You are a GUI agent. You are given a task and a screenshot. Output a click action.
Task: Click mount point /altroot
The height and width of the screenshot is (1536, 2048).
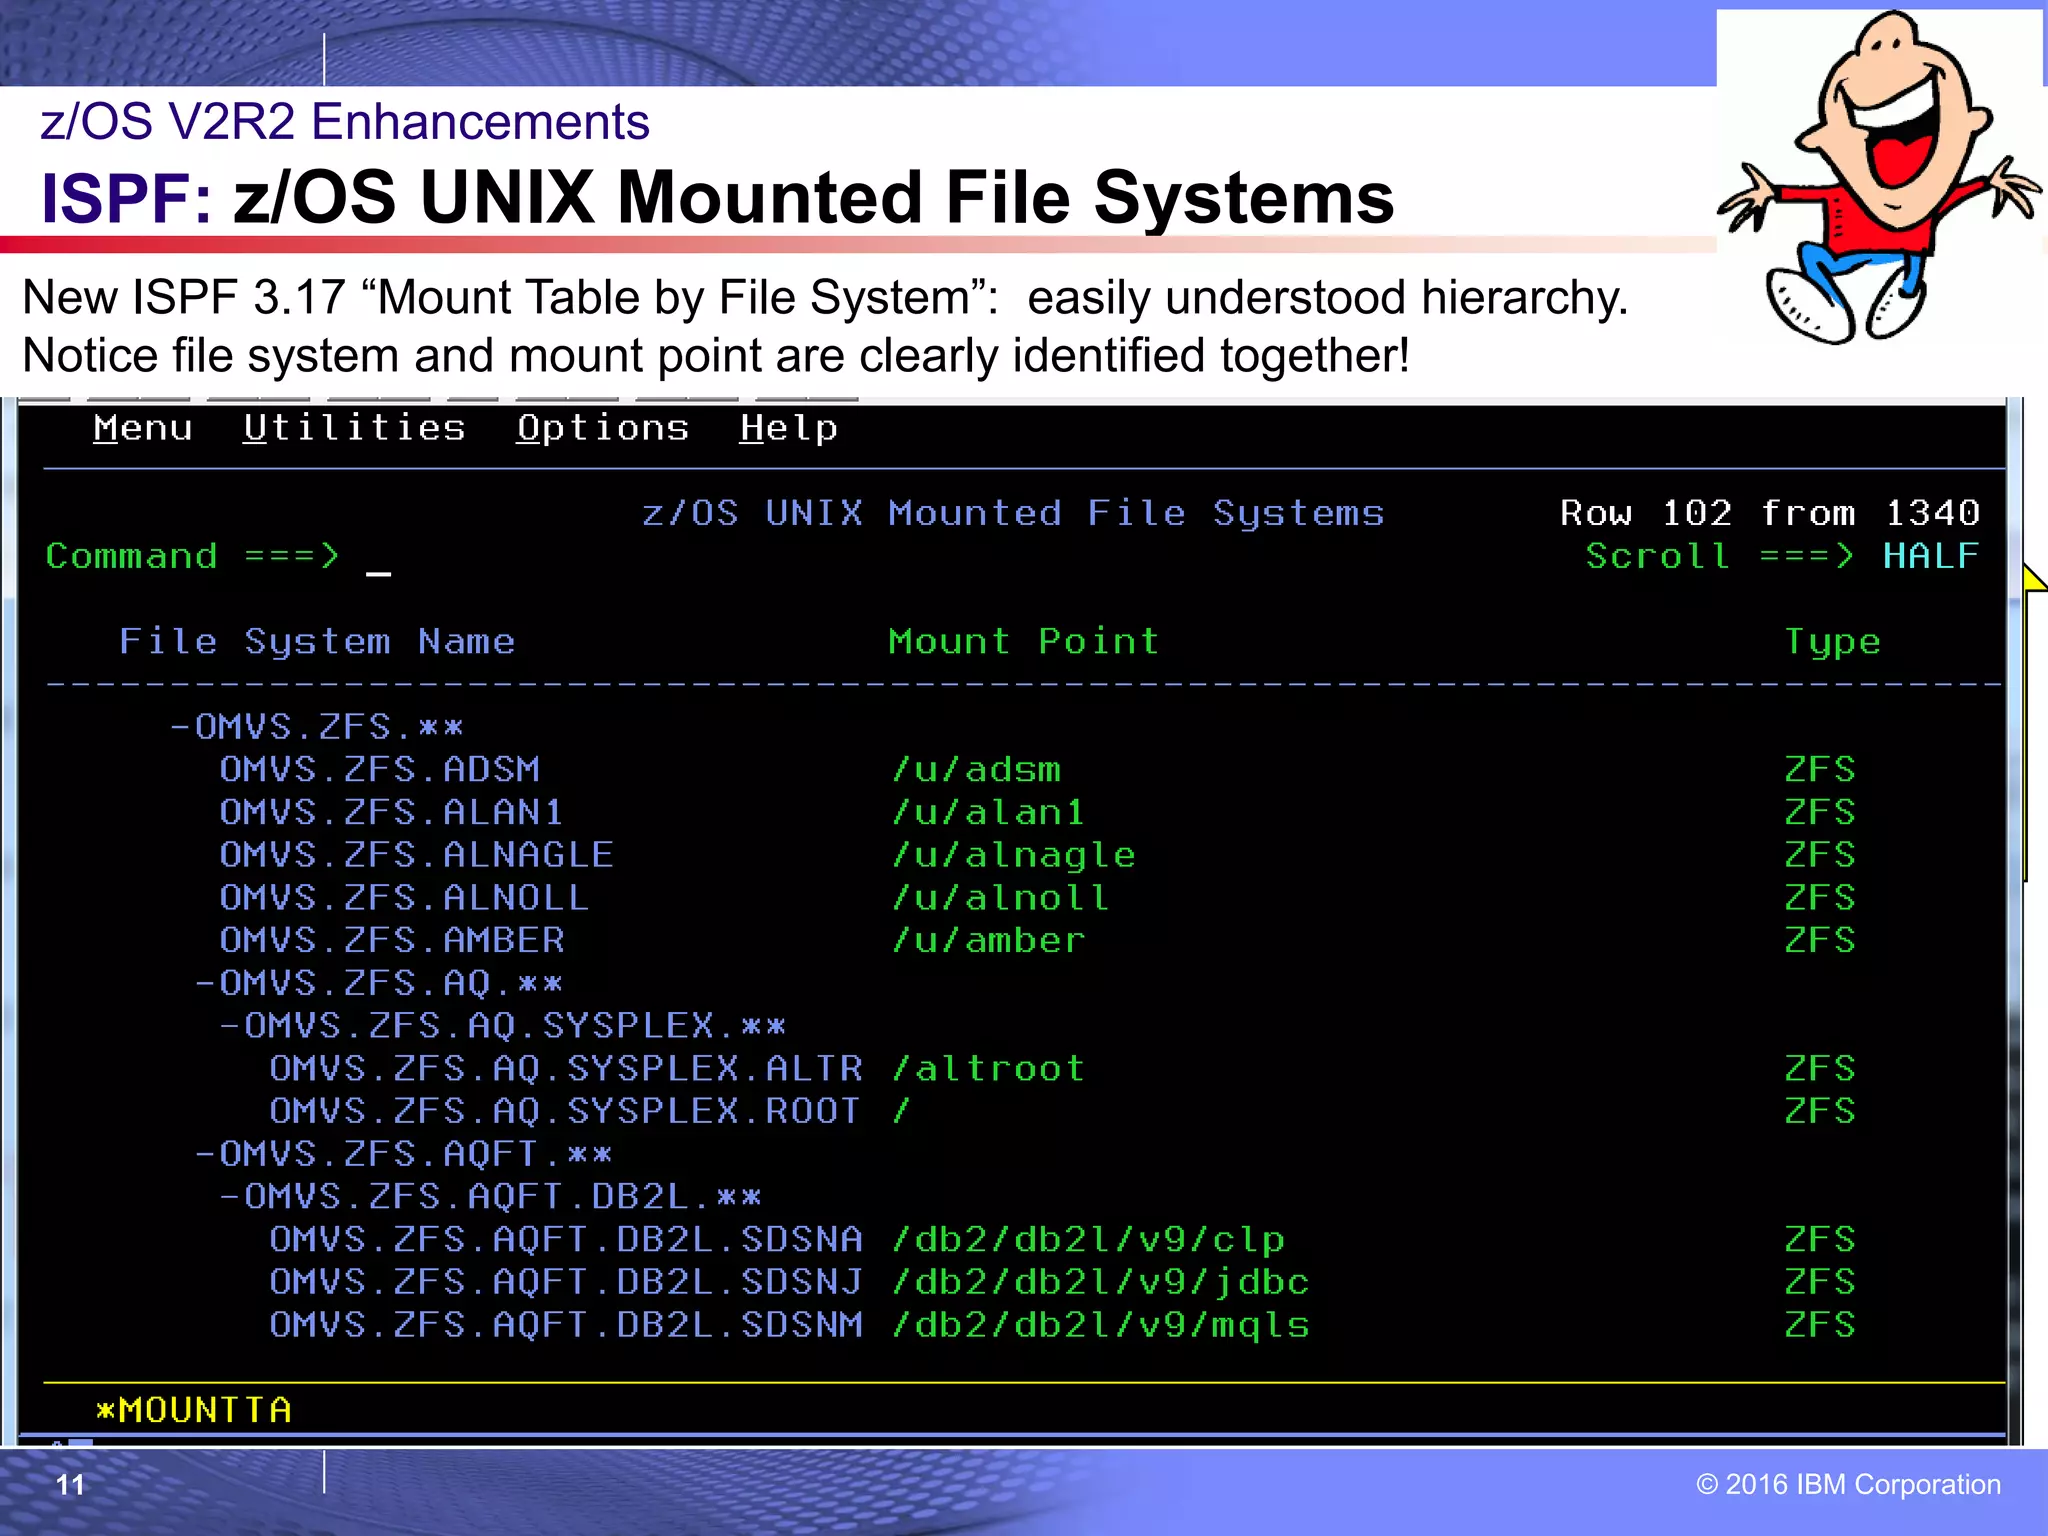pos(988,1069)
